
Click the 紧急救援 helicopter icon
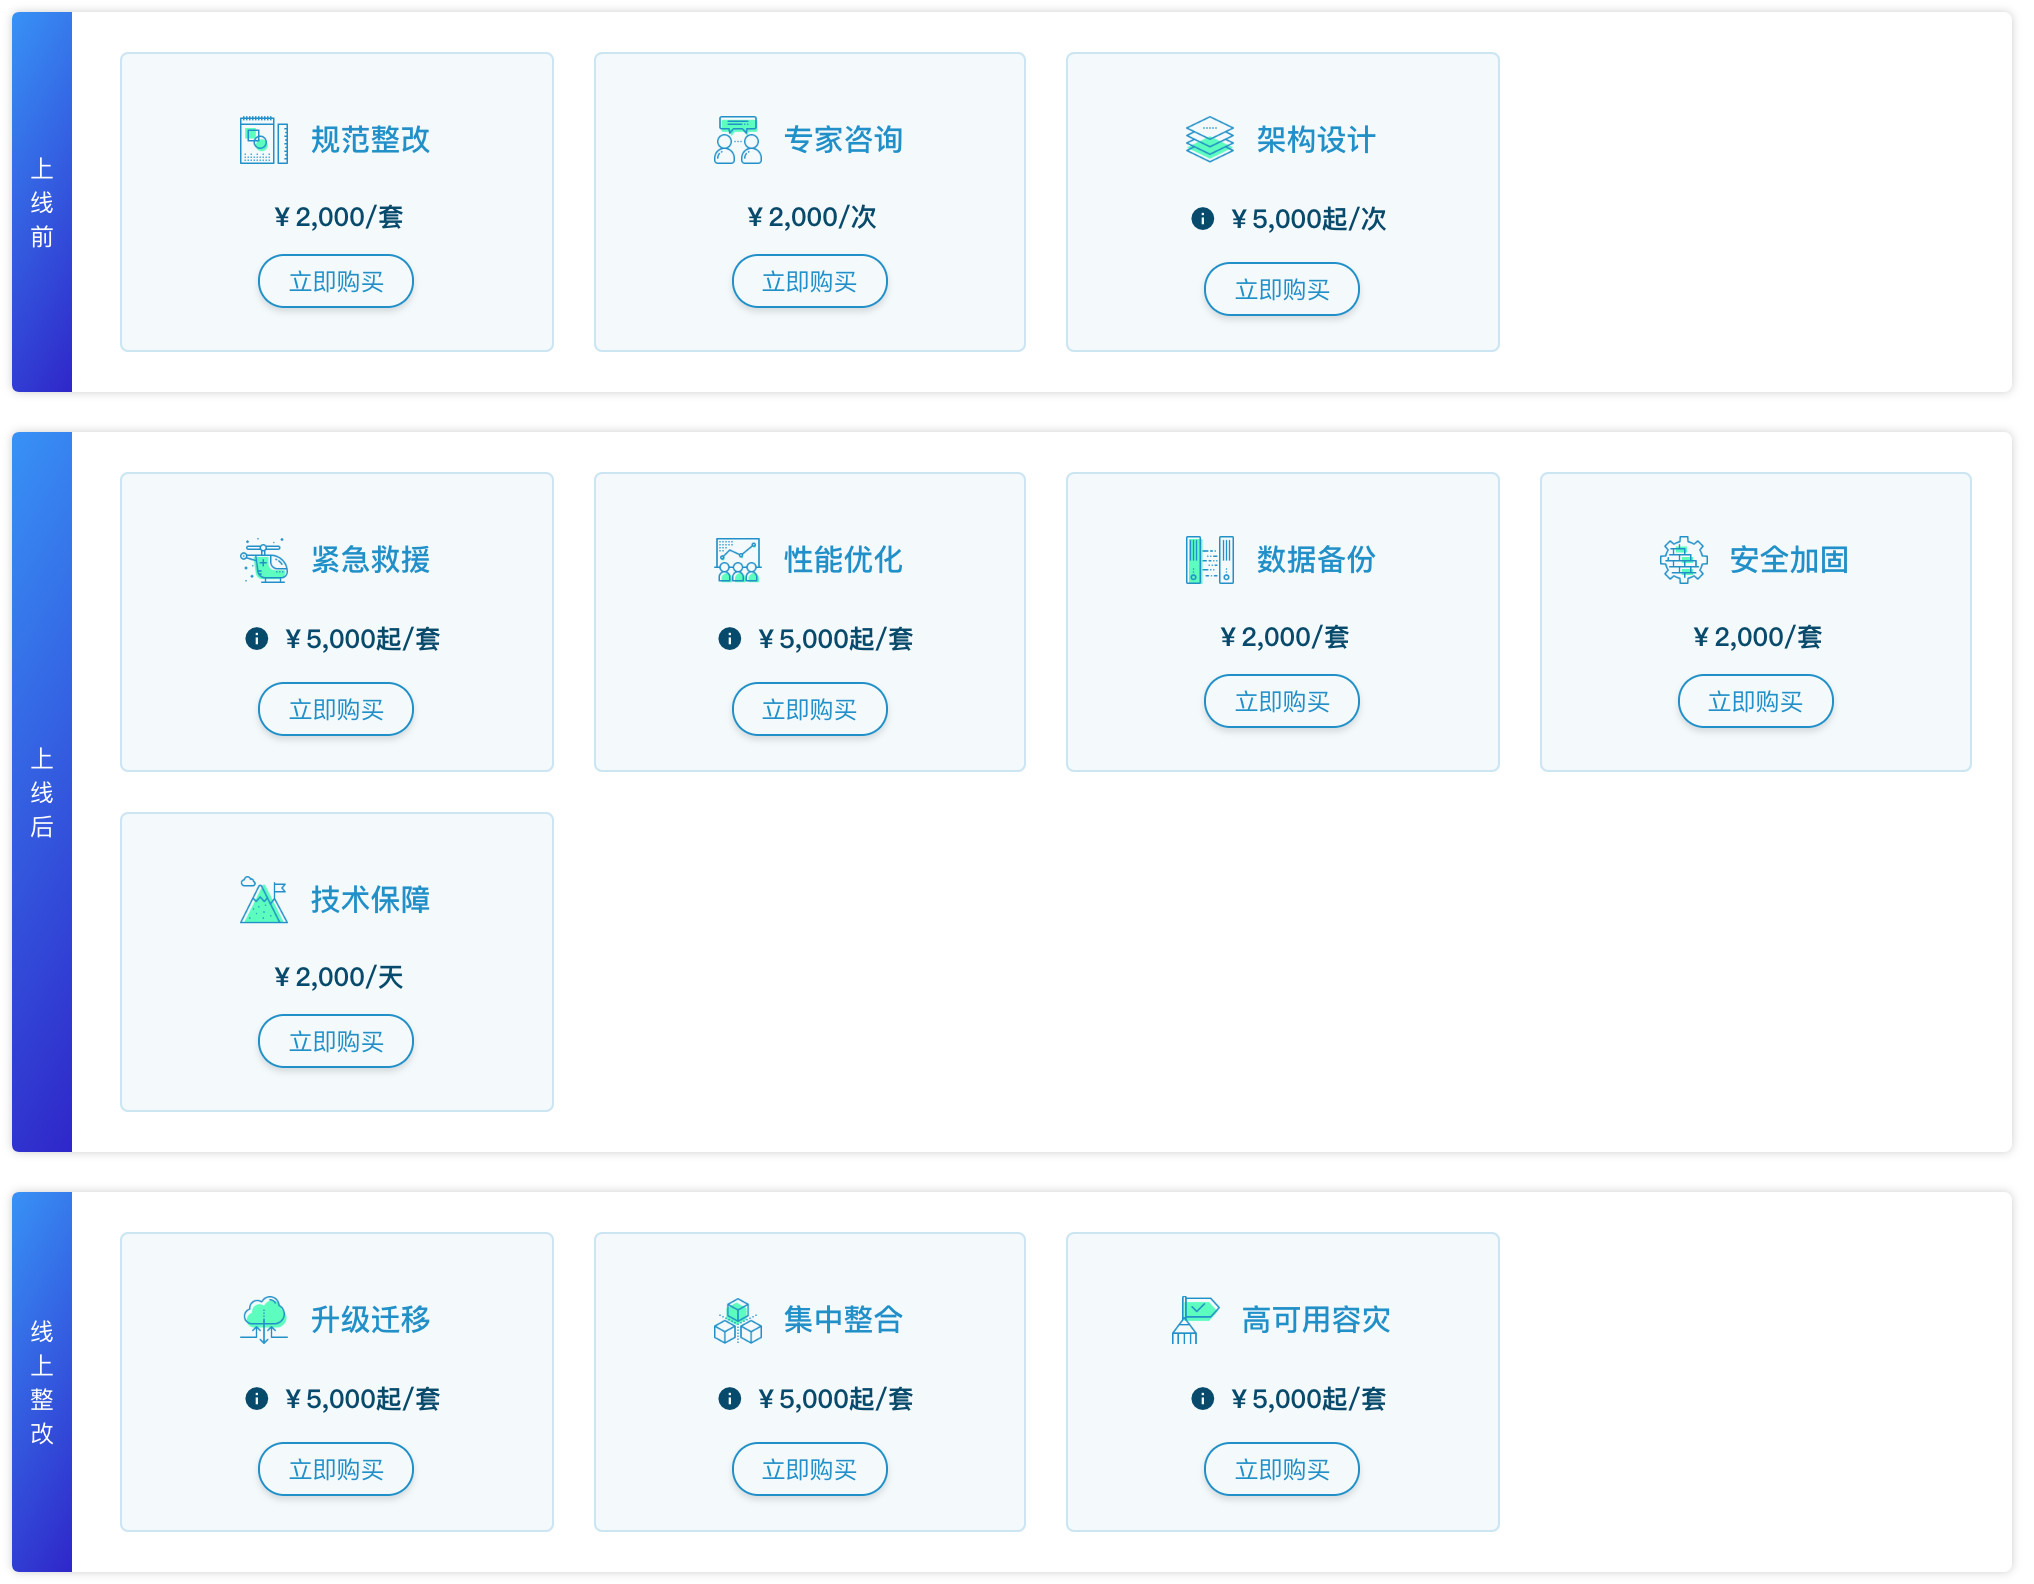pos(264,560)
